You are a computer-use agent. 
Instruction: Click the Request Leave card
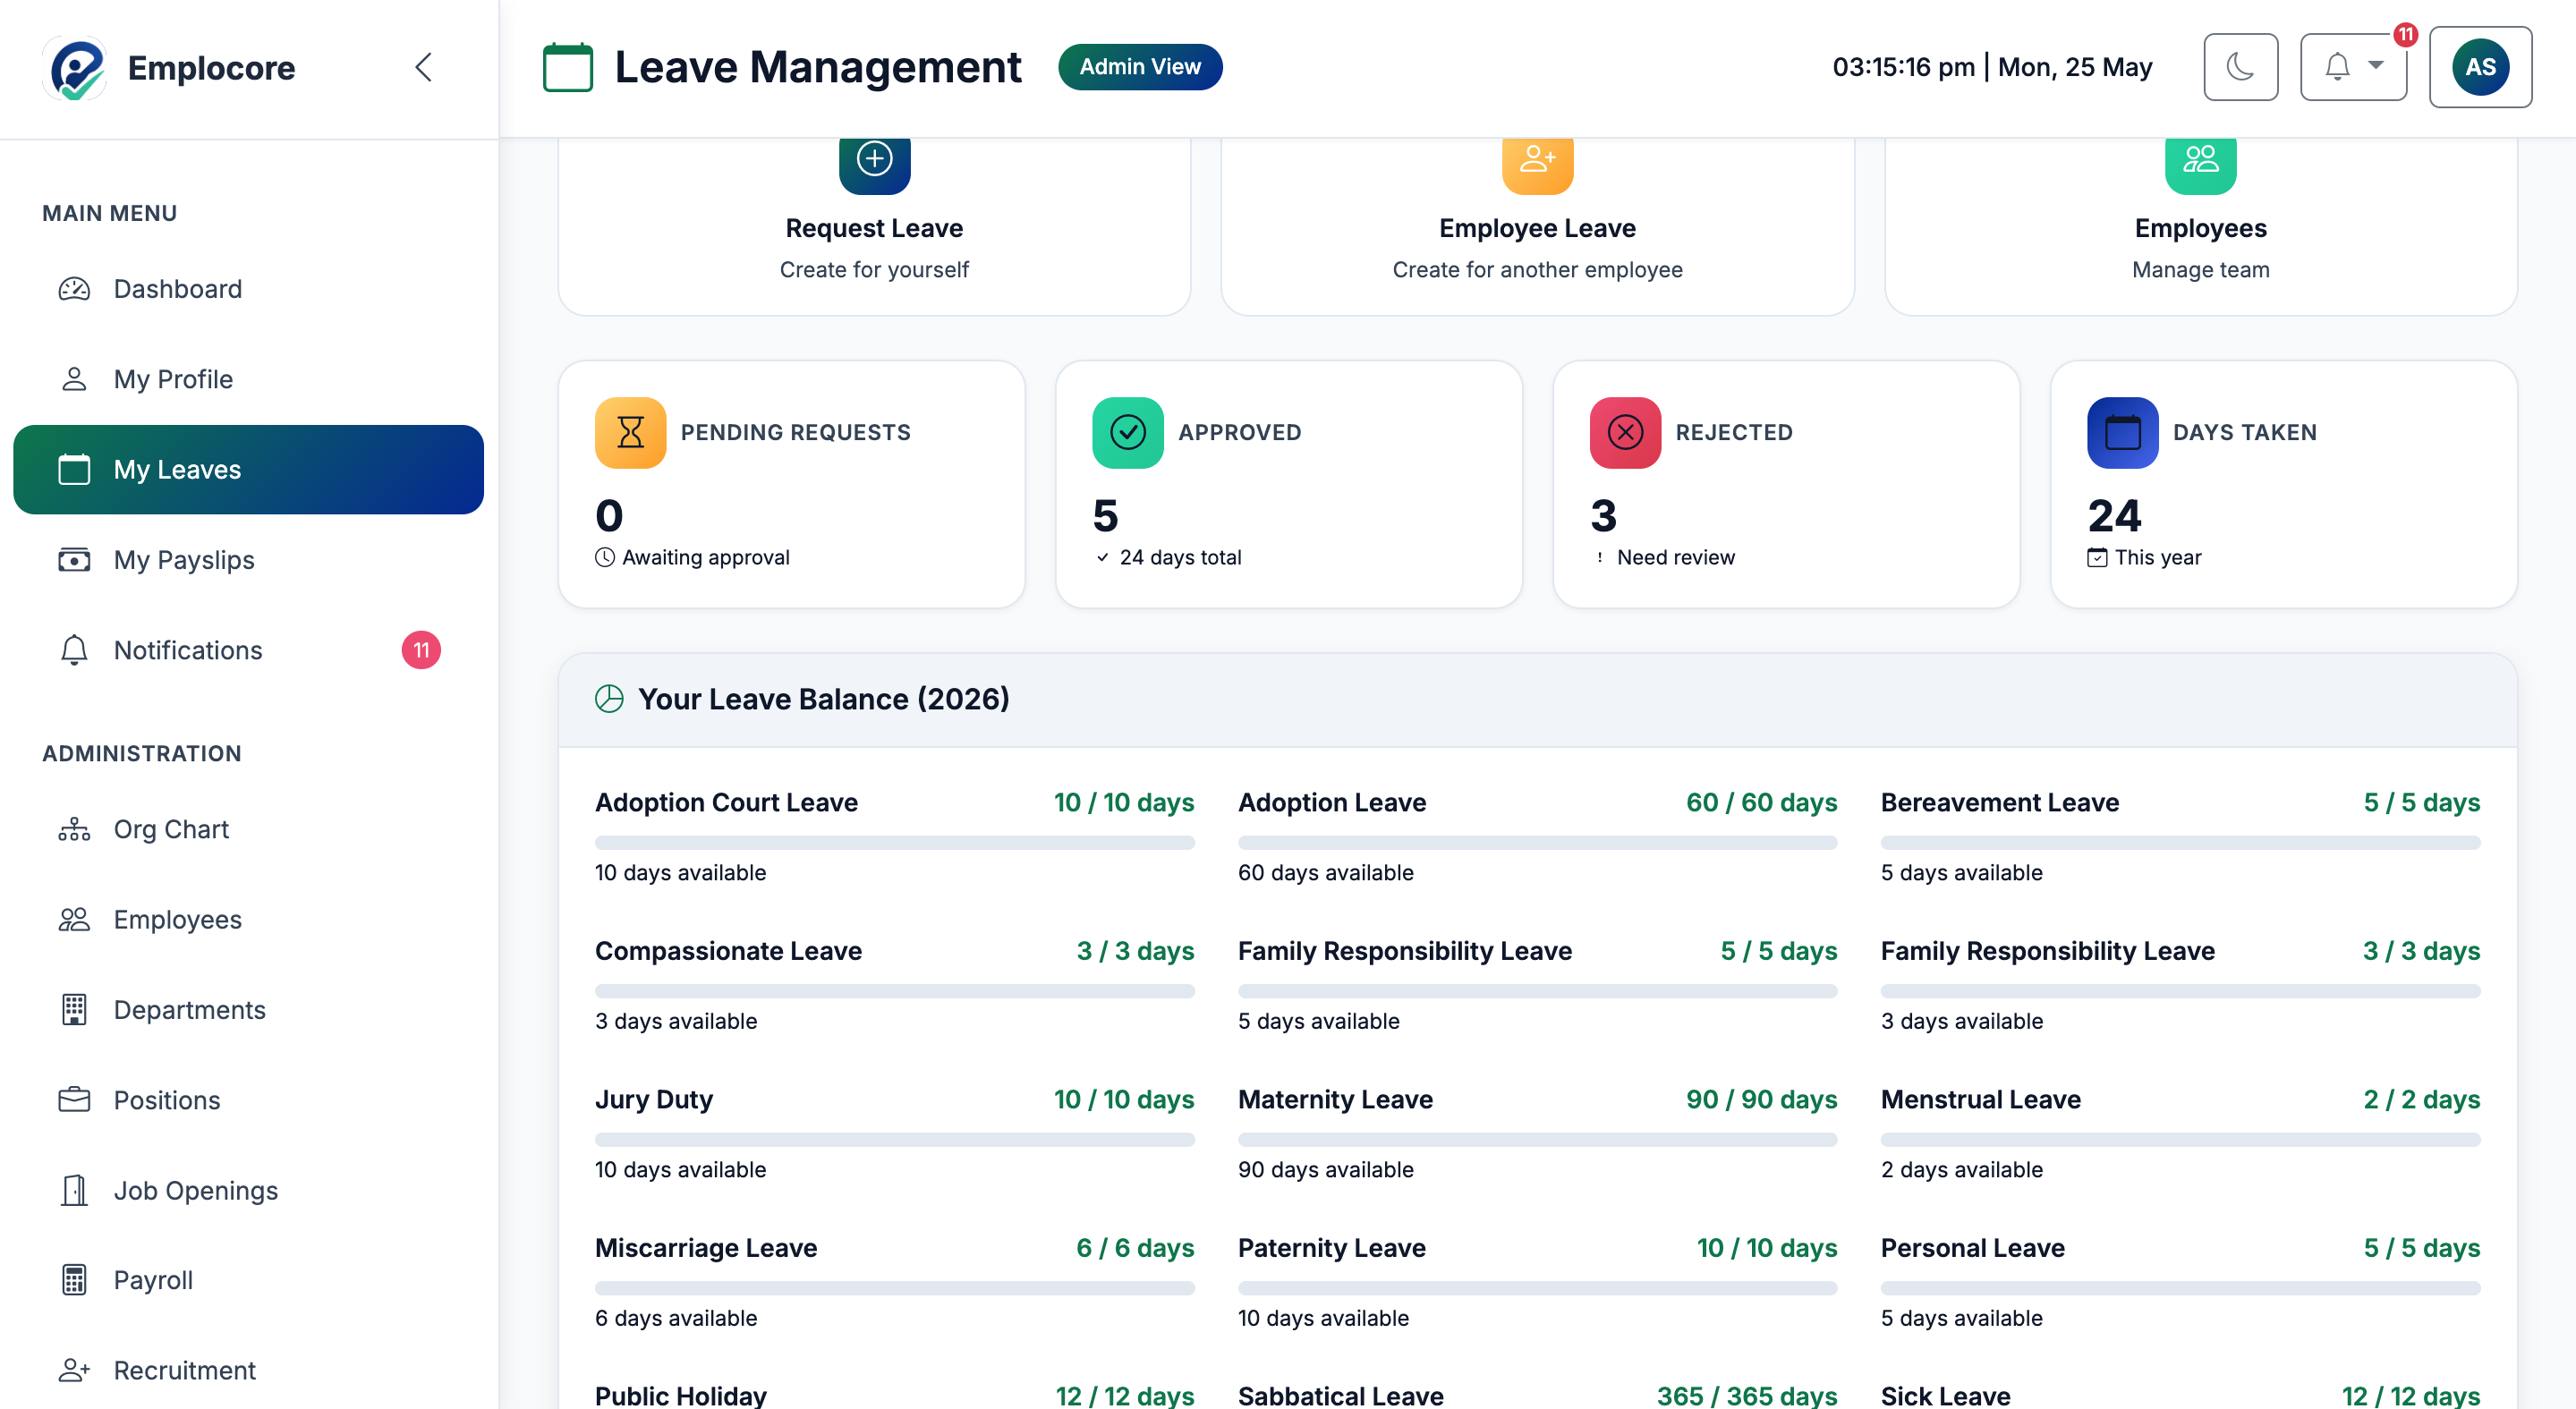pos(874,226)
